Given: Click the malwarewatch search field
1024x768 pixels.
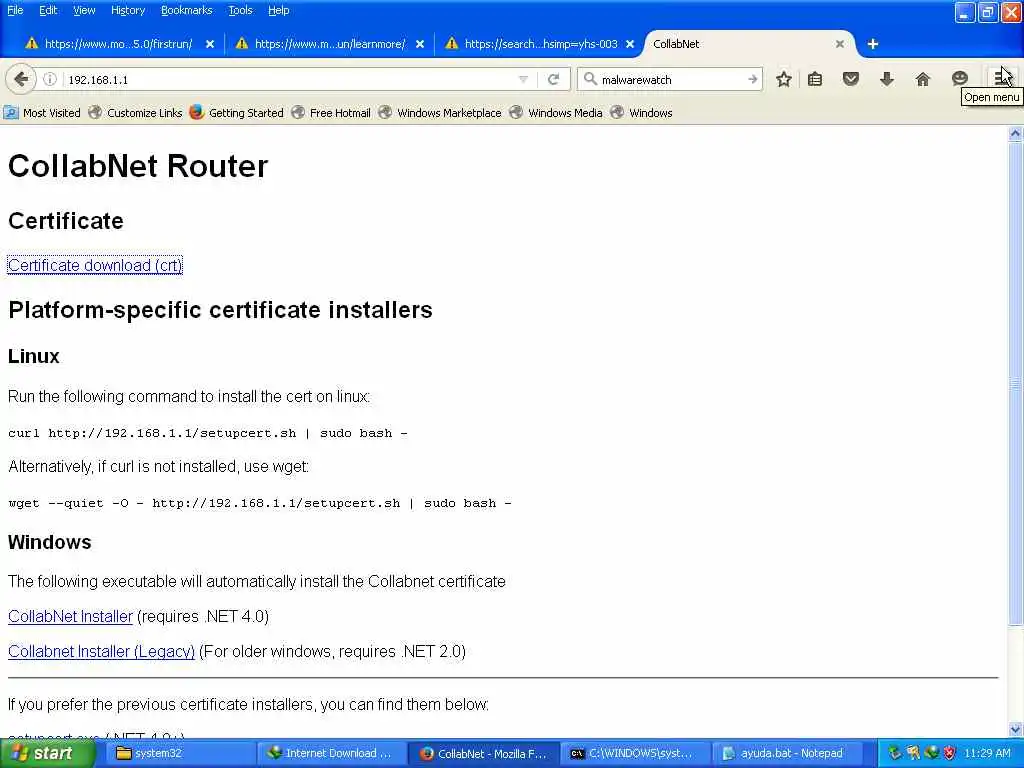Looking at the screenshot, I should [671, 79].
